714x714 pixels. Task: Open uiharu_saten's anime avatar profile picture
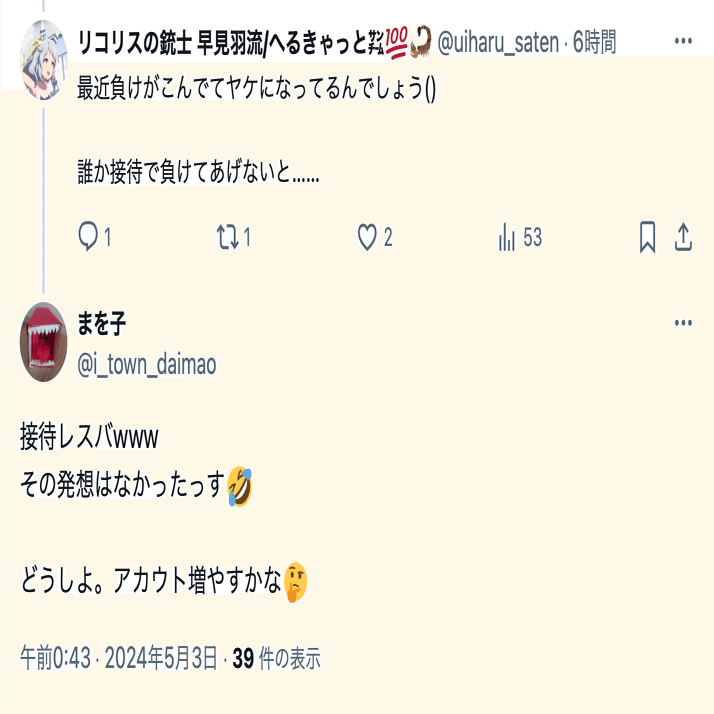pos(44,60)
